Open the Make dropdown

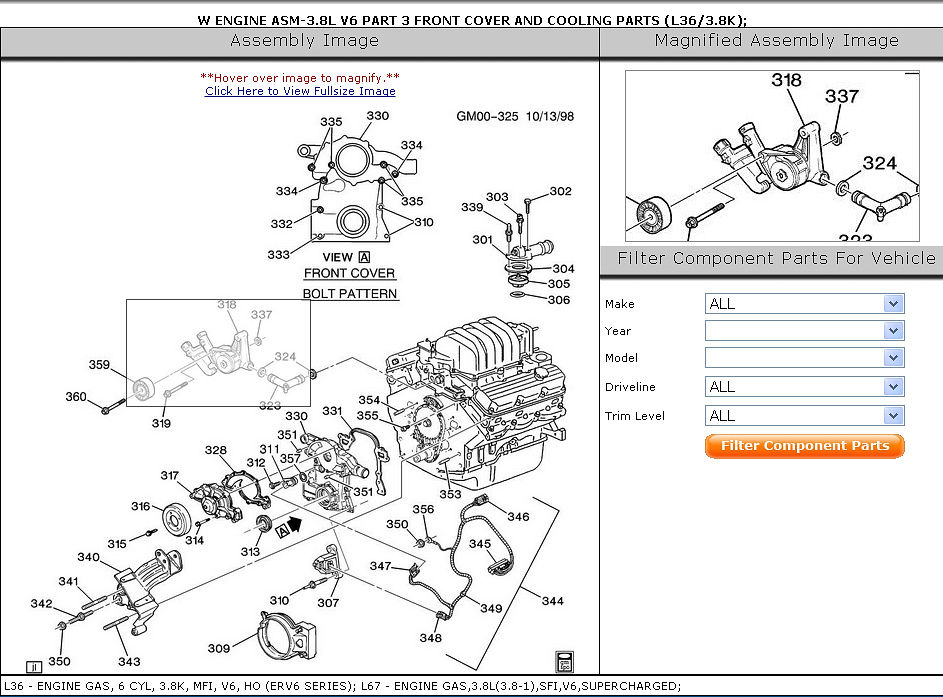point(804,304)
